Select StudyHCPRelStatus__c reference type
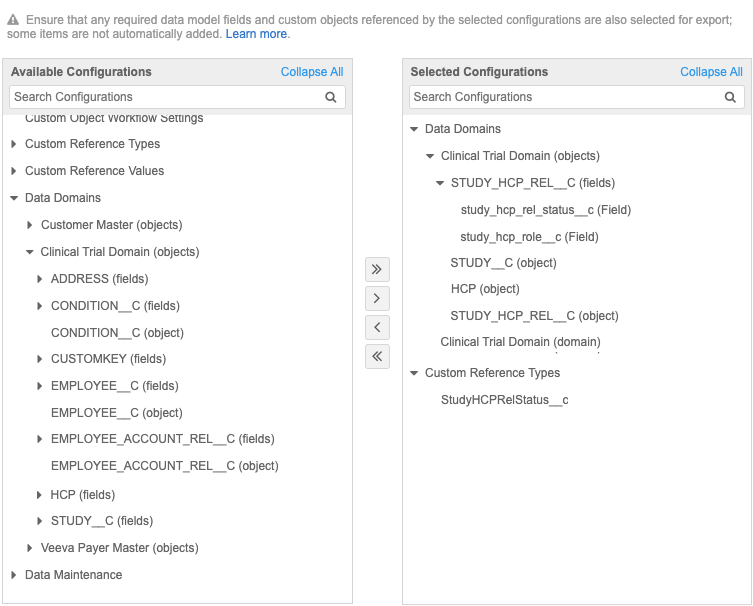Screen dimensions: 753x606 coord(504,400)
